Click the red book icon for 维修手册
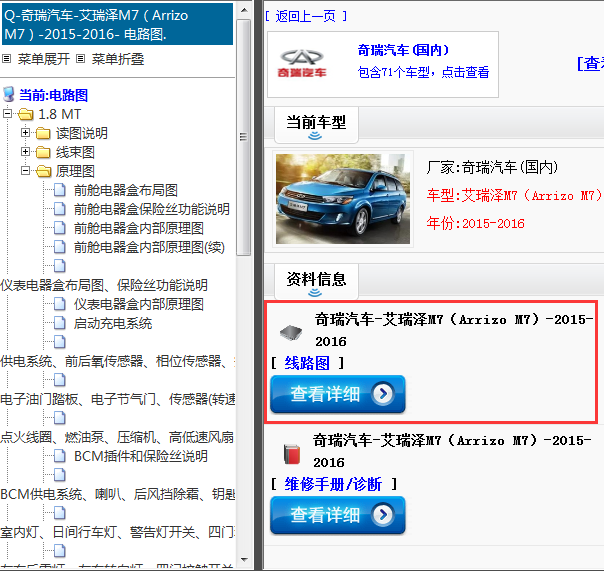 (x=292, y=454)
